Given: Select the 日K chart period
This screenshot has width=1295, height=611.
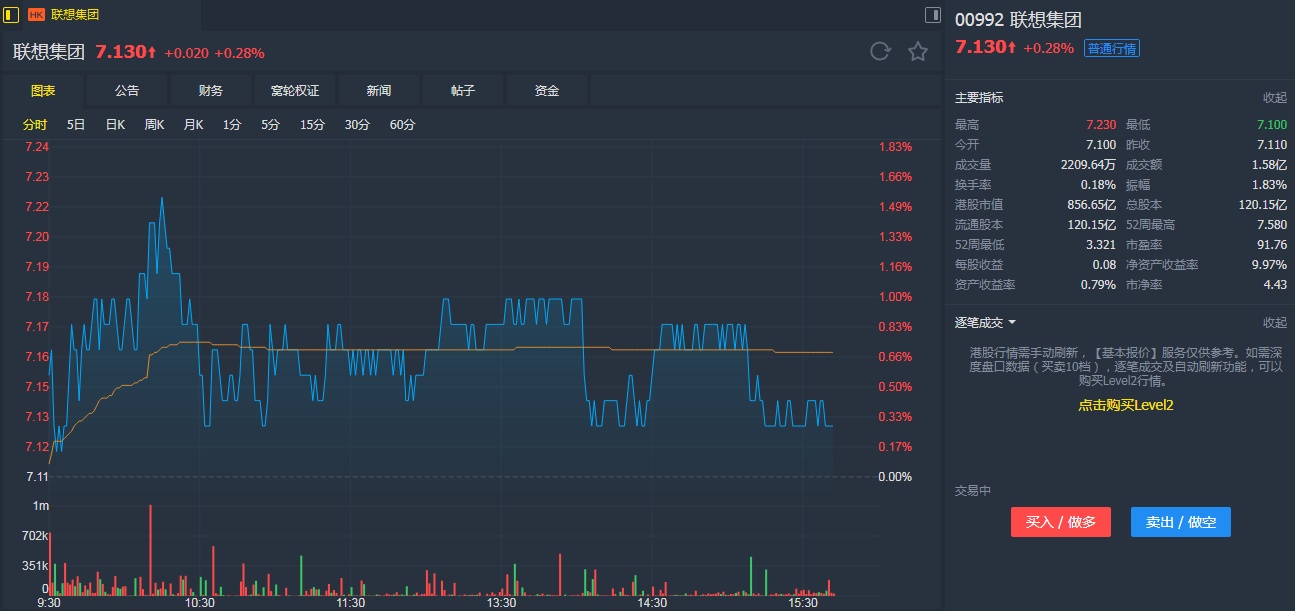Looking at the screenshot, I should coord(115,125).
